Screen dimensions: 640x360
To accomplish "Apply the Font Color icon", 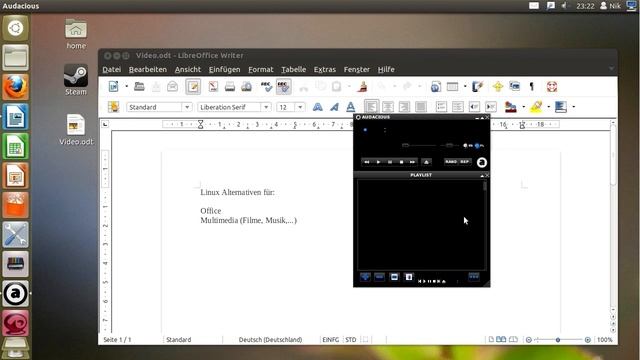I will tap(511, 107).
